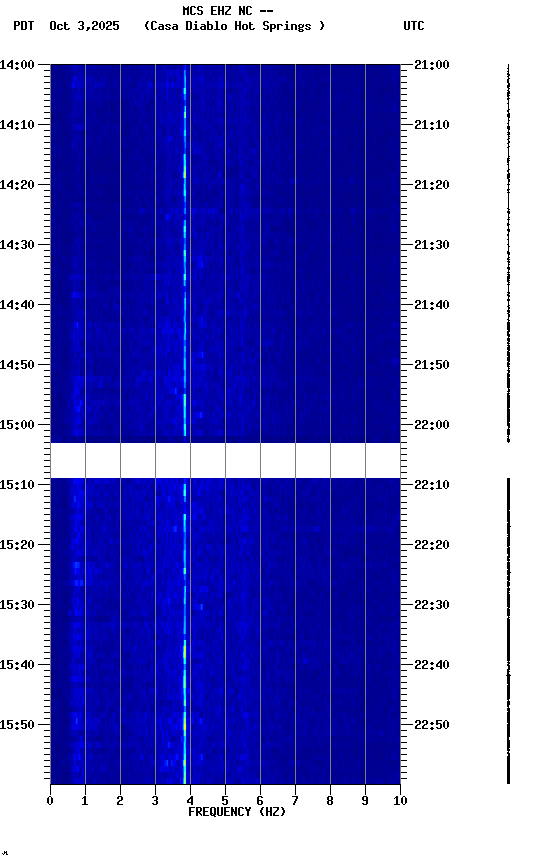Click the 14:10 PDT time label
The image size is (552, 864).
(x=17, y=125)
